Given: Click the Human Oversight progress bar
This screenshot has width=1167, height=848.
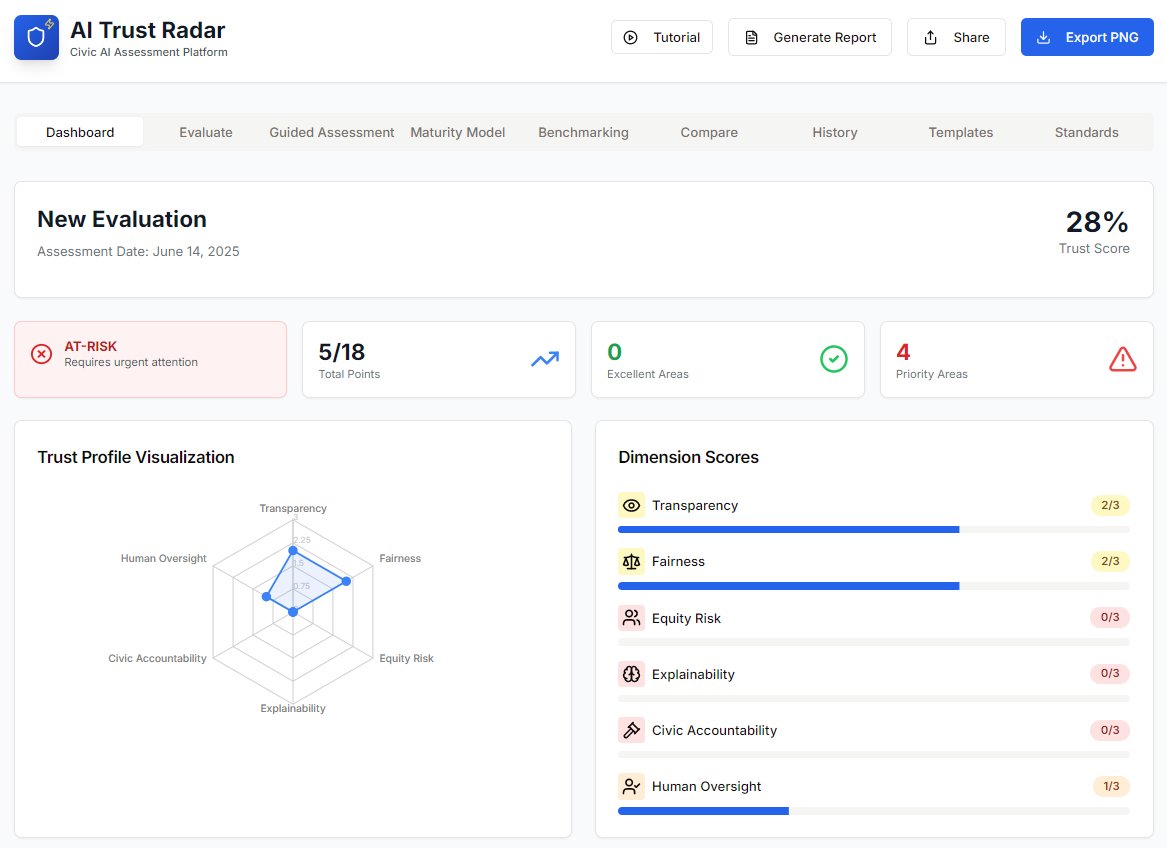Looking at the screenshot, I should tap(874, 811).
